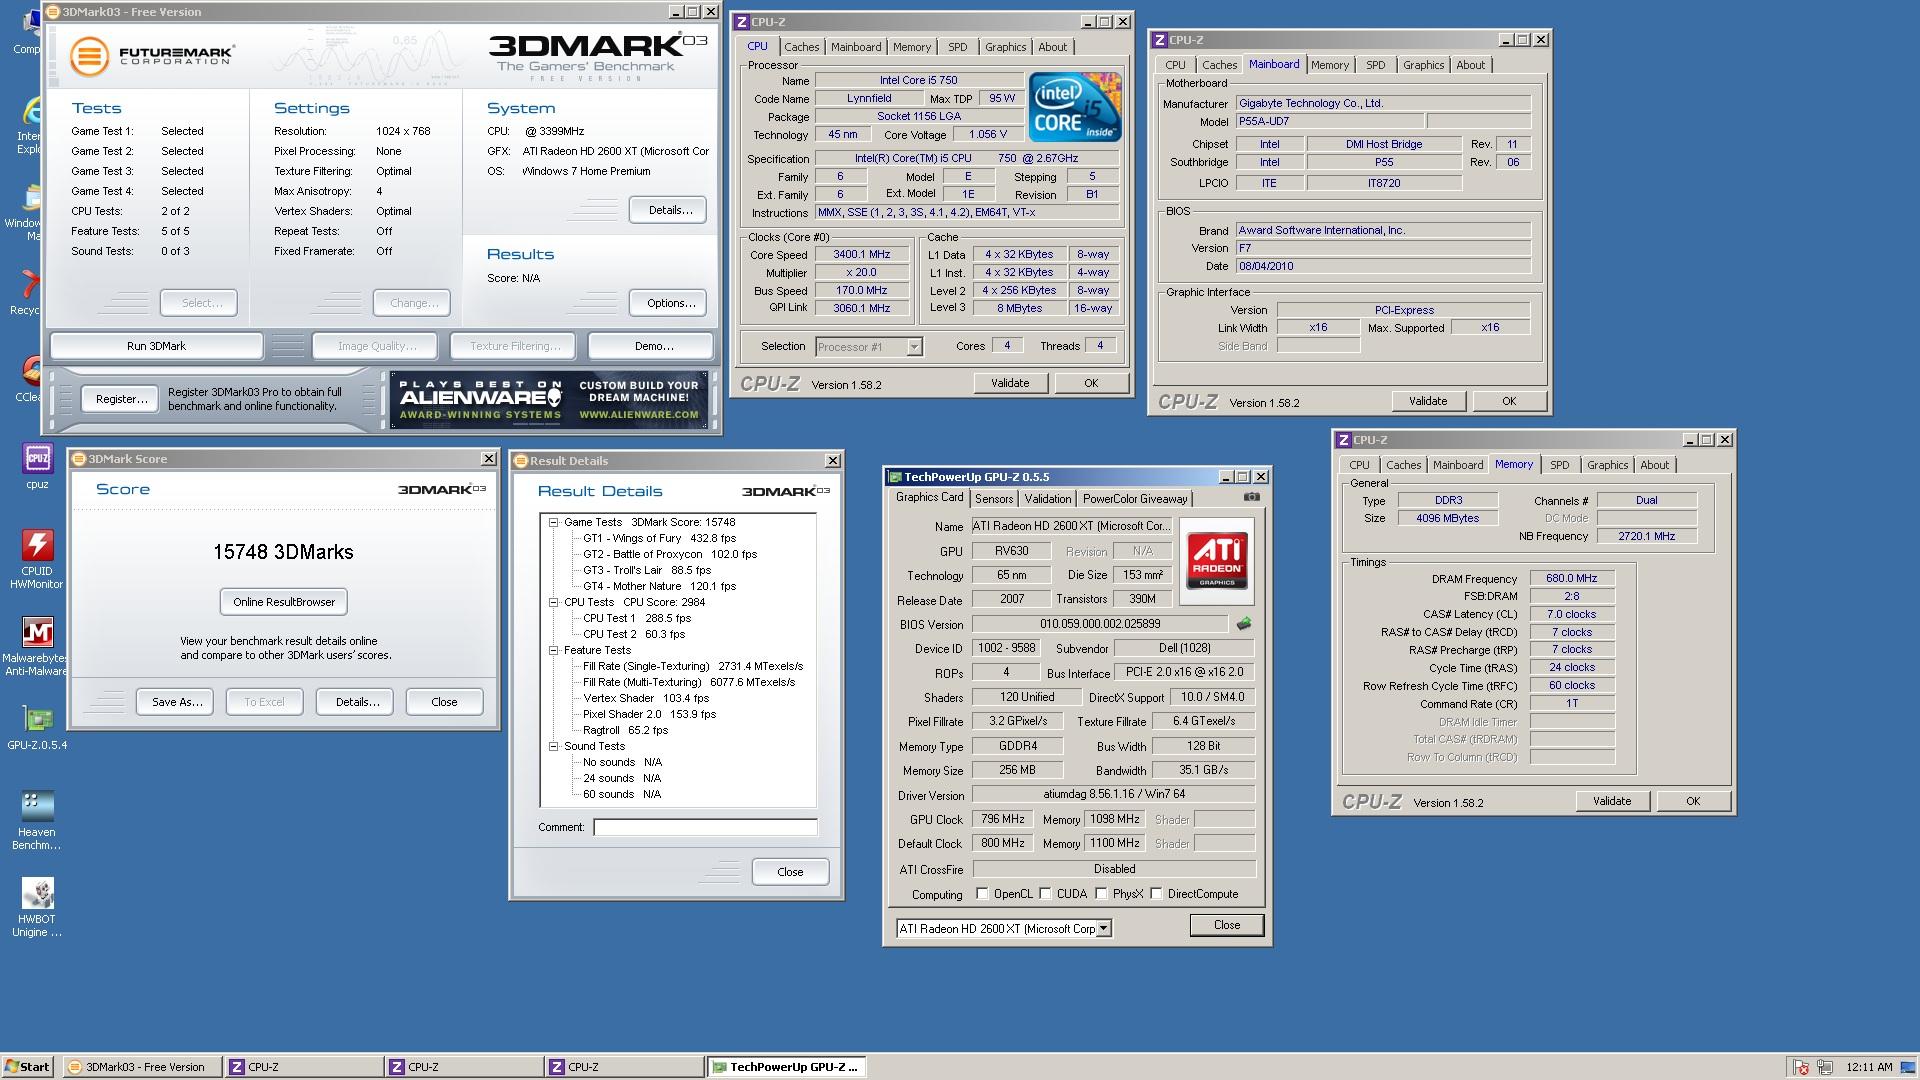The width and height of the screenshot is (1920, 1080).
Task: Click Online ResultBrowser button
Action: coord(284,602)
